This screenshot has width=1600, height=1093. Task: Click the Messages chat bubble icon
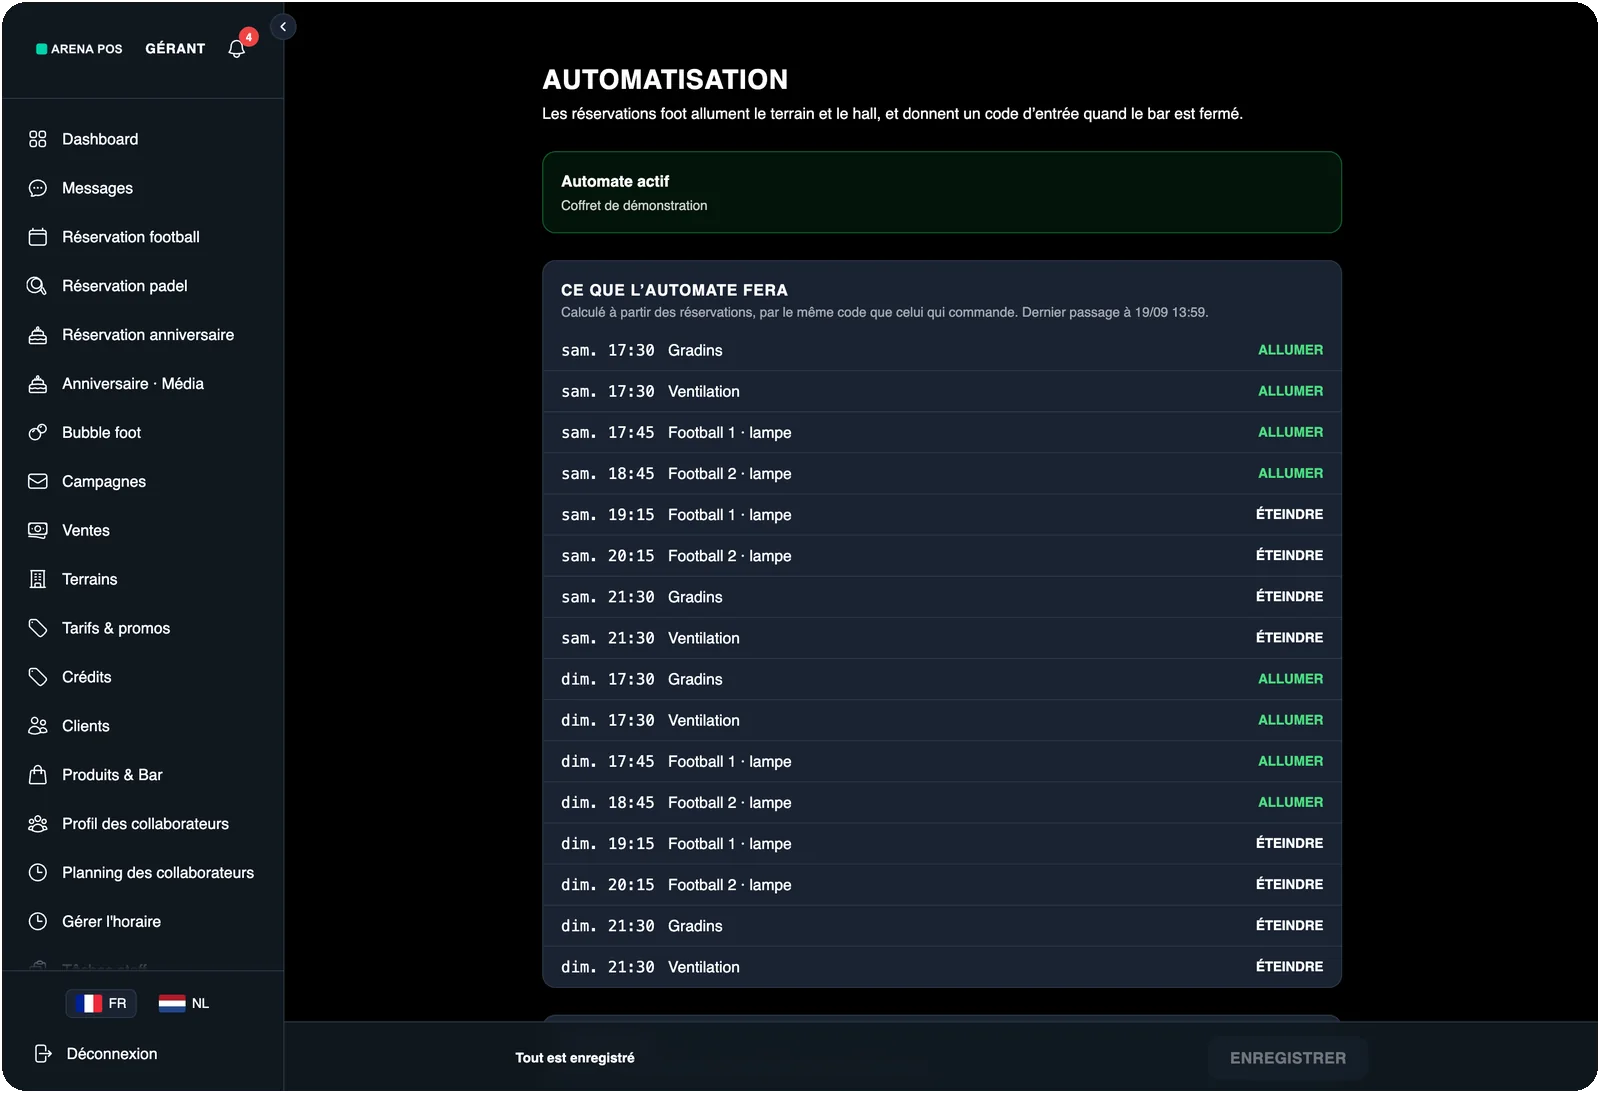coord(38,188)
